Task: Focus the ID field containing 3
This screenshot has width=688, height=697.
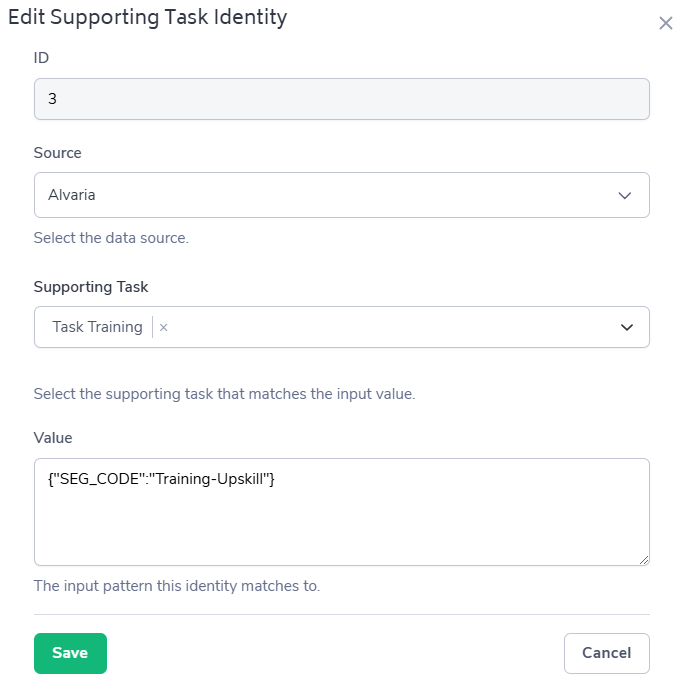Action: click(341, 99)
